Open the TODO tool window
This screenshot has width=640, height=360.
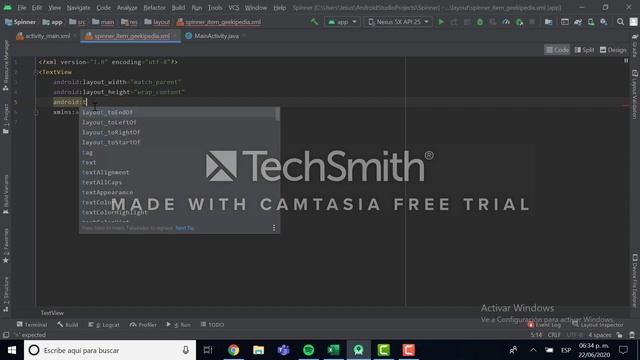[212, 324]
